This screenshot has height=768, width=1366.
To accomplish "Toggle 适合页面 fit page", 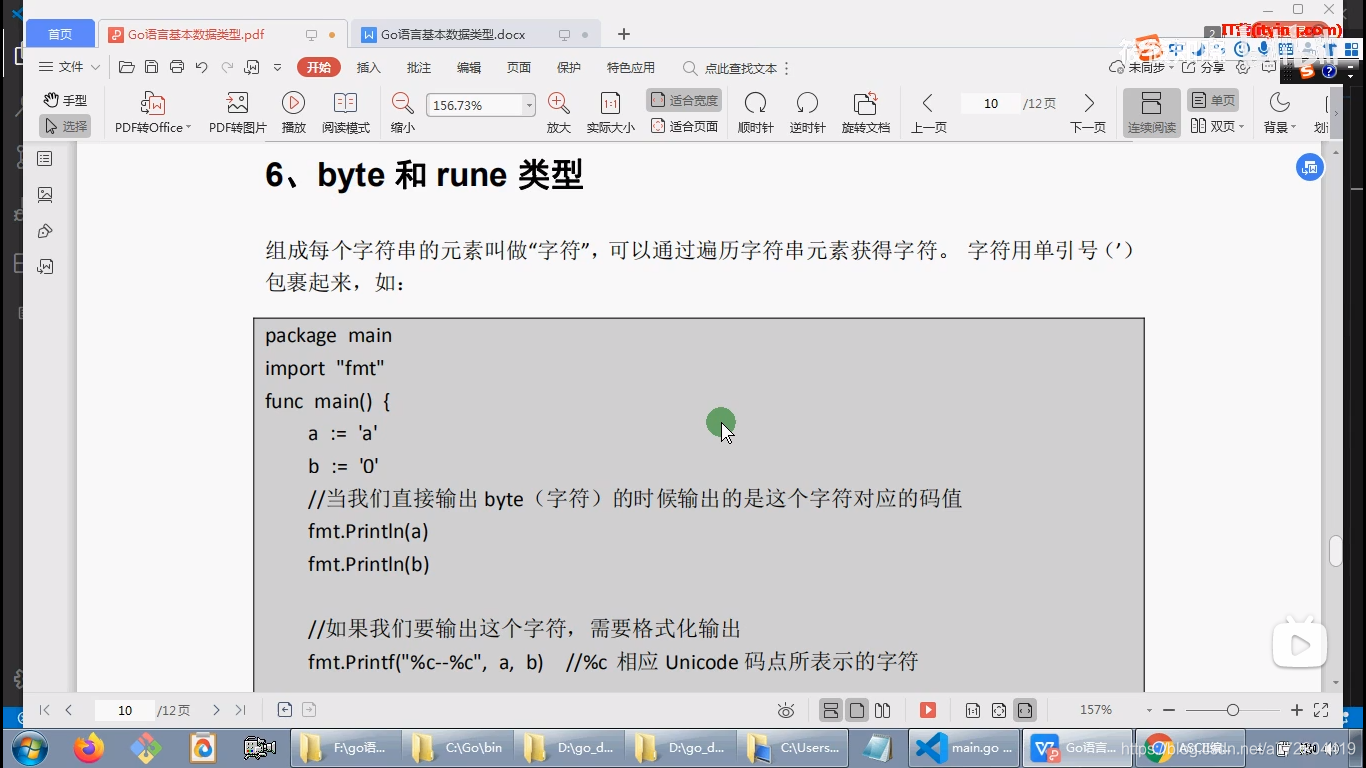I will click(x=684, y=126).
